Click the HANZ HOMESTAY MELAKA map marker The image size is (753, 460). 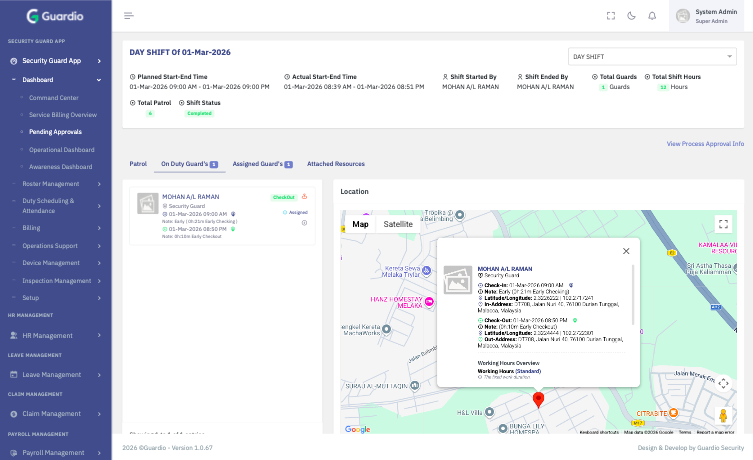pos(429,302)
